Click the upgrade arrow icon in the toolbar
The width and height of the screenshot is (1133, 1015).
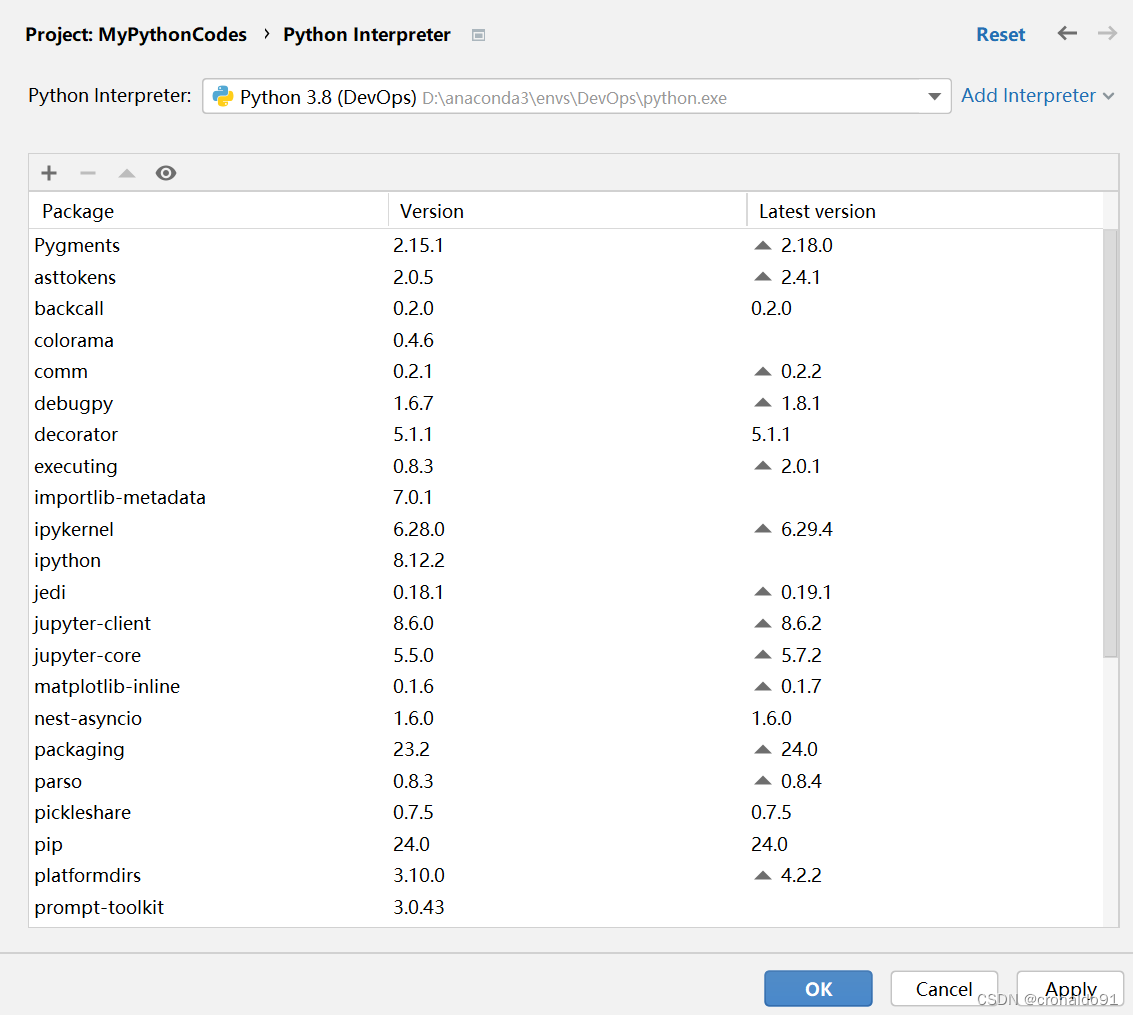127,173
